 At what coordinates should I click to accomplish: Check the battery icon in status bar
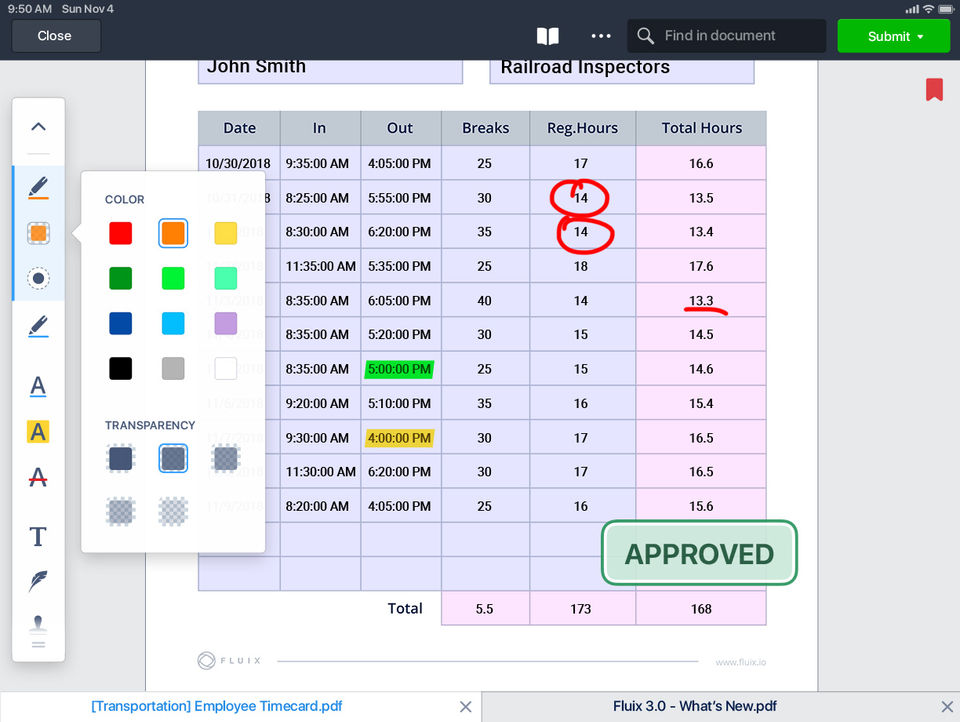coord(946,9)
